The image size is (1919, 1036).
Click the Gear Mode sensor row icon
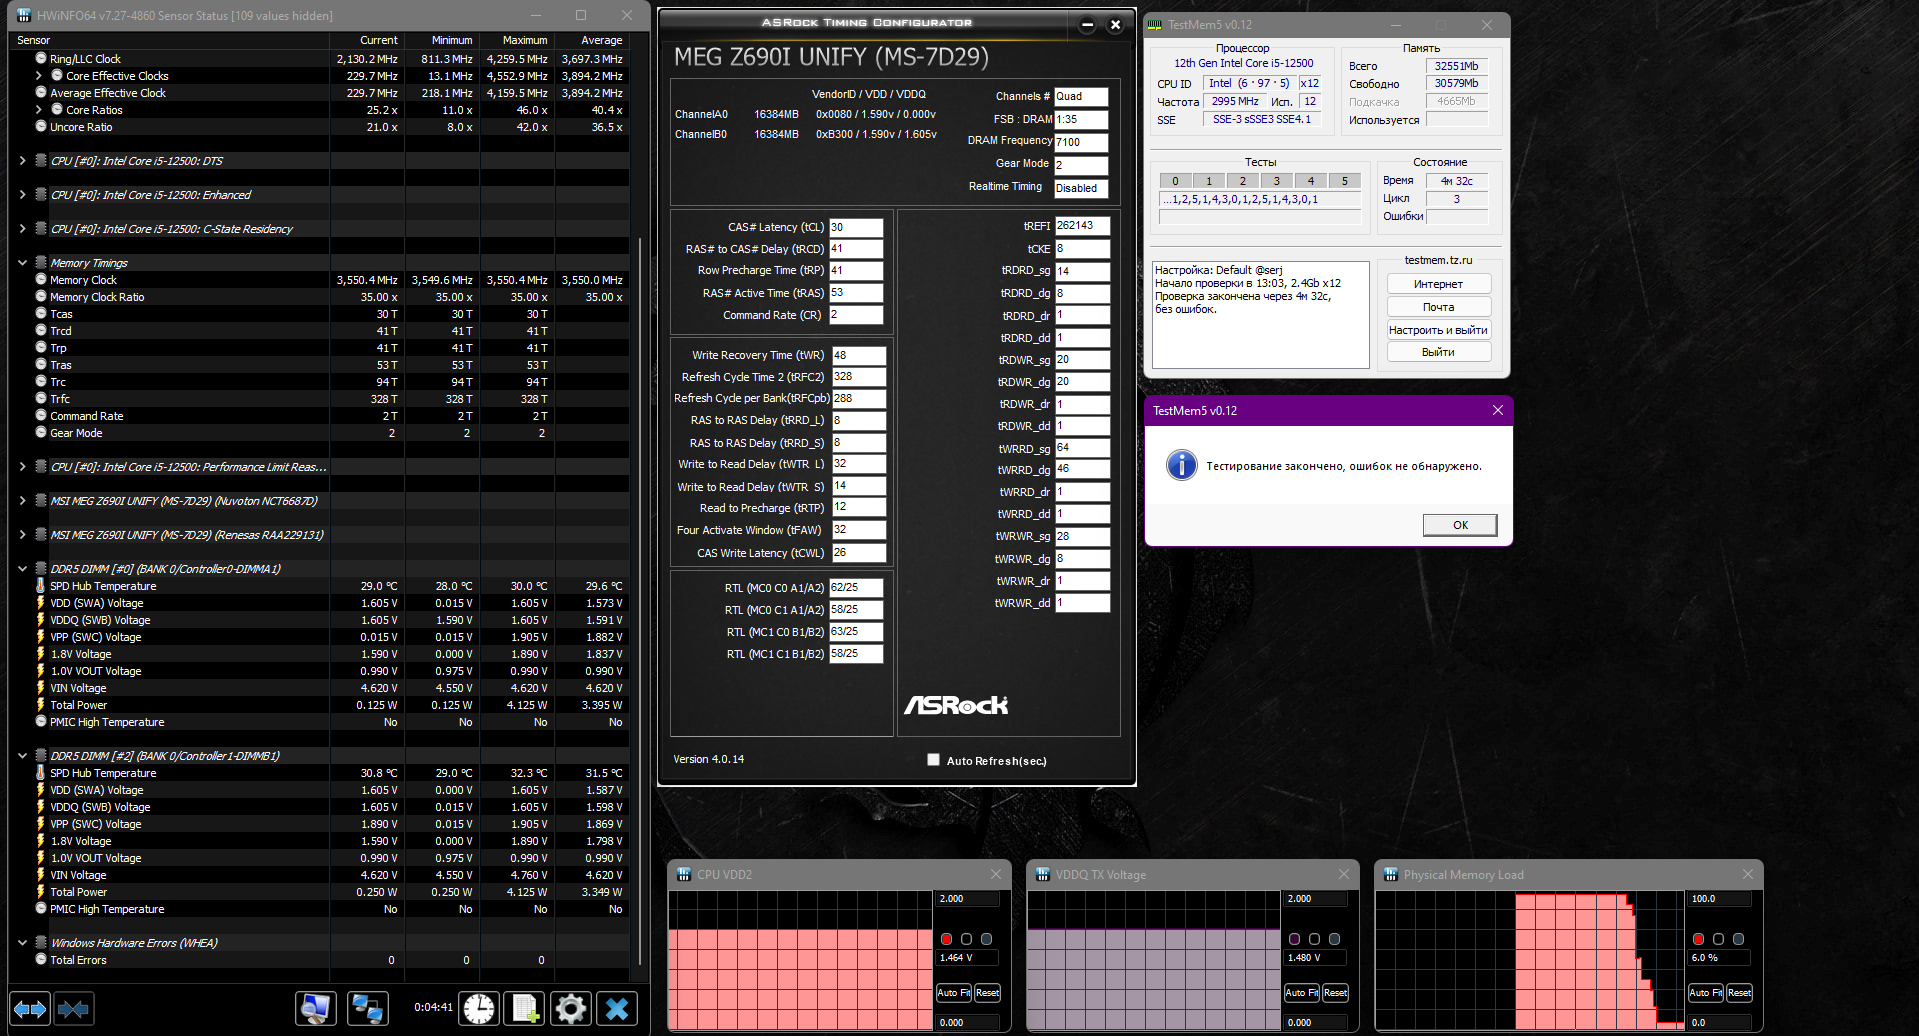(41, 432)
